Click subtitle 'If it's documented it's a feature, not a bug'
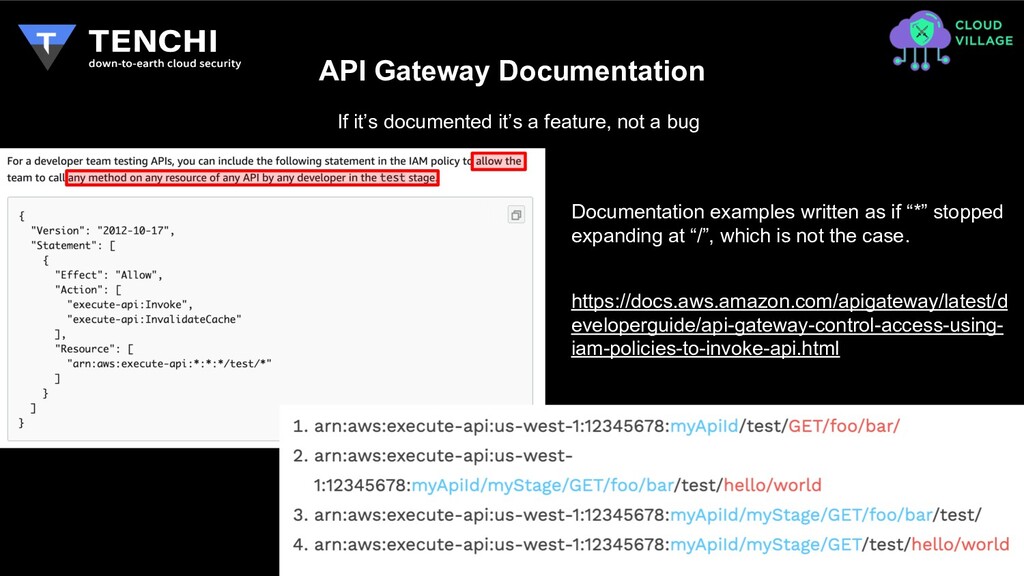This screenshot has height=576, width=1024. click(x=519, y=121)
